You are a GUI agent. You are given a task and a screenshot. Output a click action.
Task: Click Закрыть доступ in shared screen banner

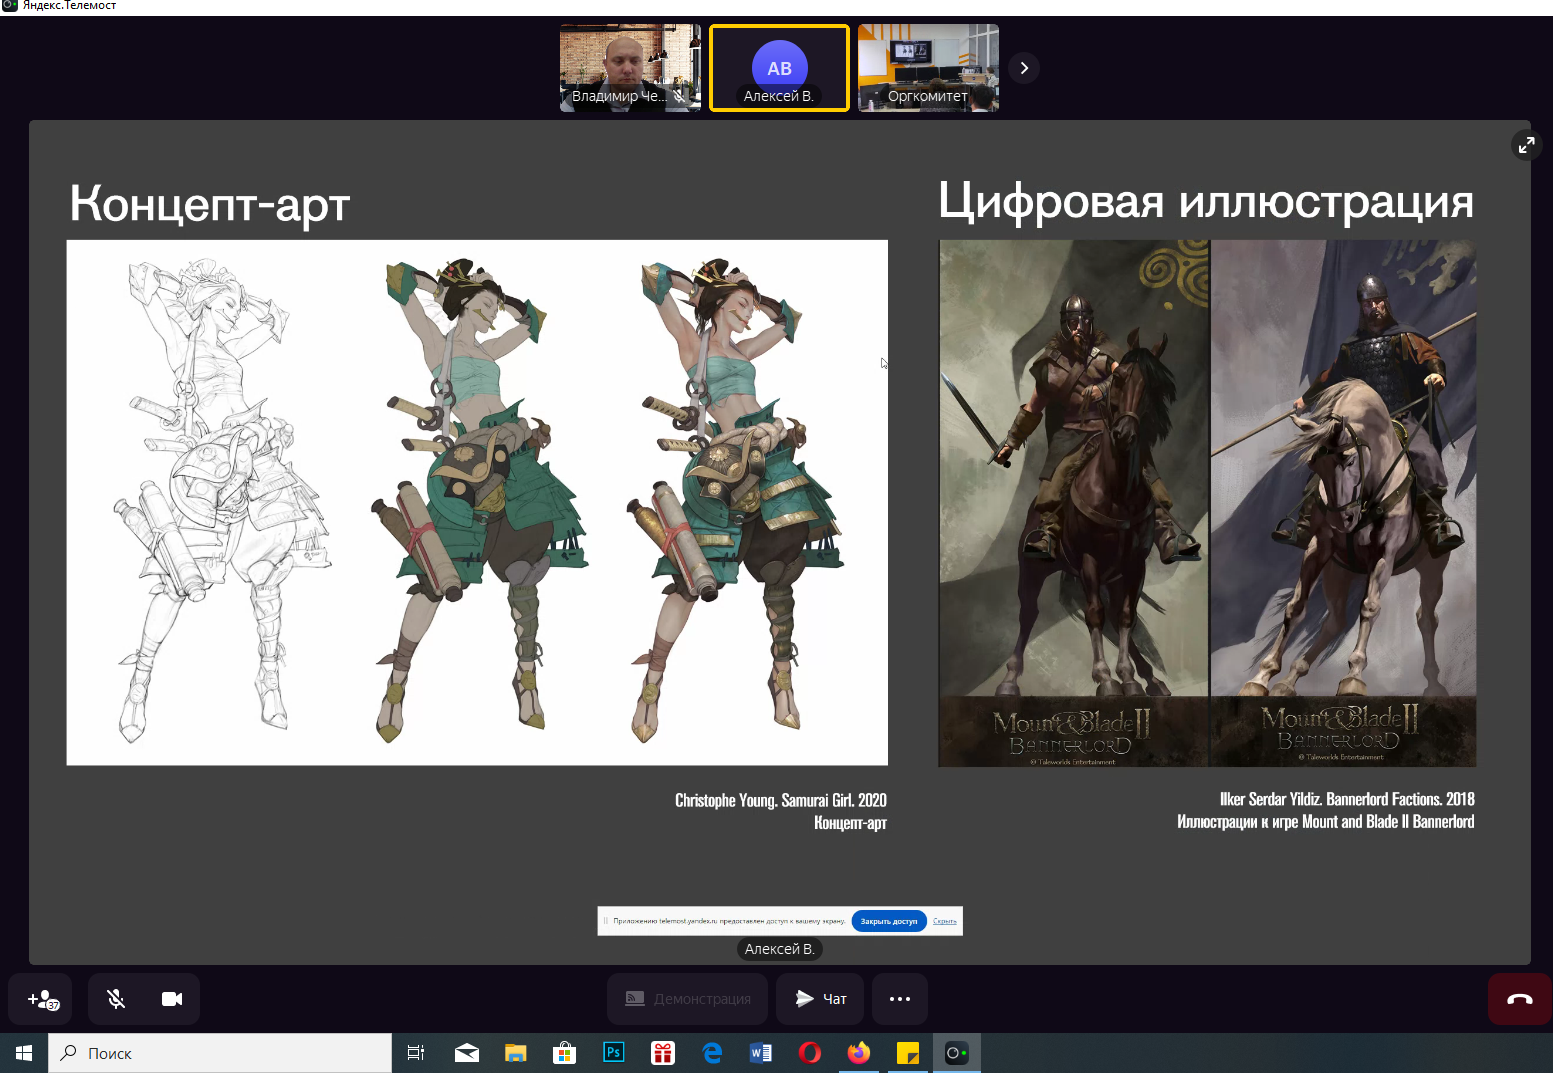(889, 921)
